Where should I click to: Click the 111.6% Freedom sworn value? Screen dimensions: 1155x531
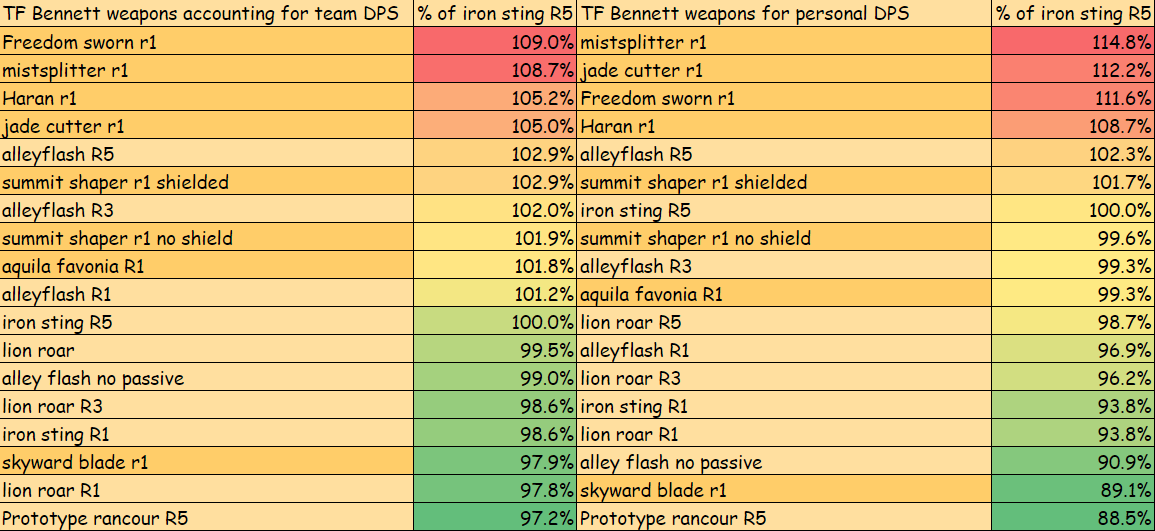click(x=1072, y=98)
